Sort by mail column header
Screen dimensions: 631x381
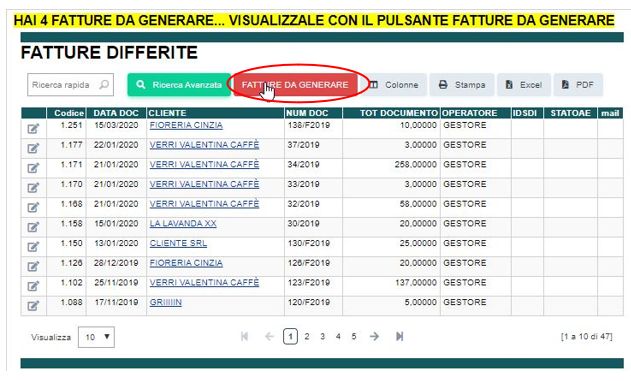[x=610, y=113]
